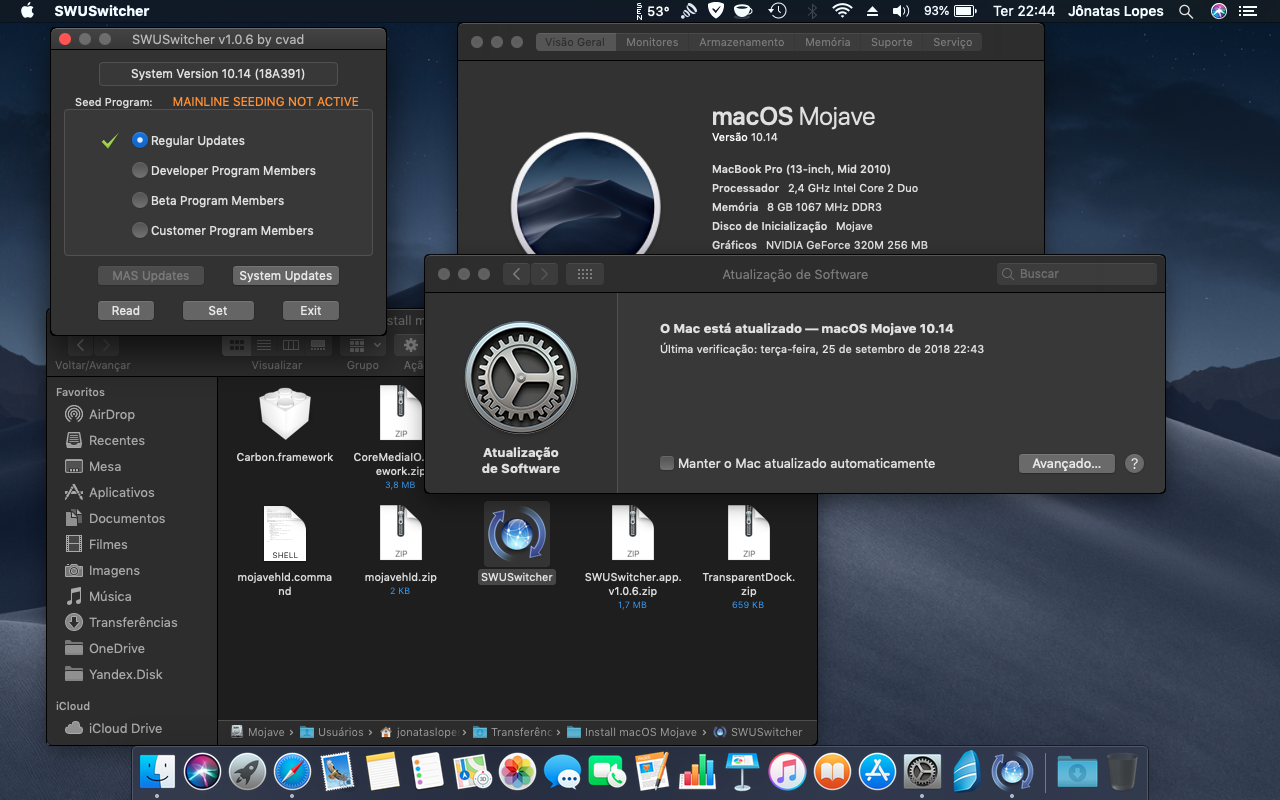This screenshot has width=1280, height=800.
Task: Select mojavehld.zip archive in Finder
Action: pos(401,534)
